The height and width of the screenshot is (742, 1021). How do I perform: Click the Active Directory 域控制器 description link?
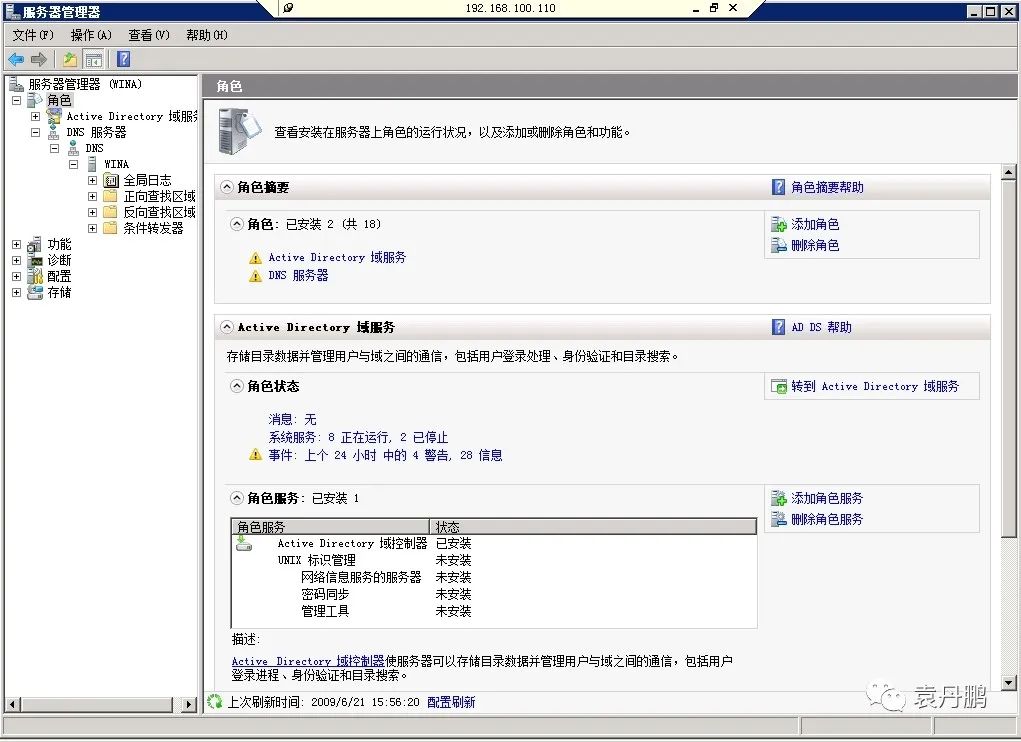click(308, 661)
